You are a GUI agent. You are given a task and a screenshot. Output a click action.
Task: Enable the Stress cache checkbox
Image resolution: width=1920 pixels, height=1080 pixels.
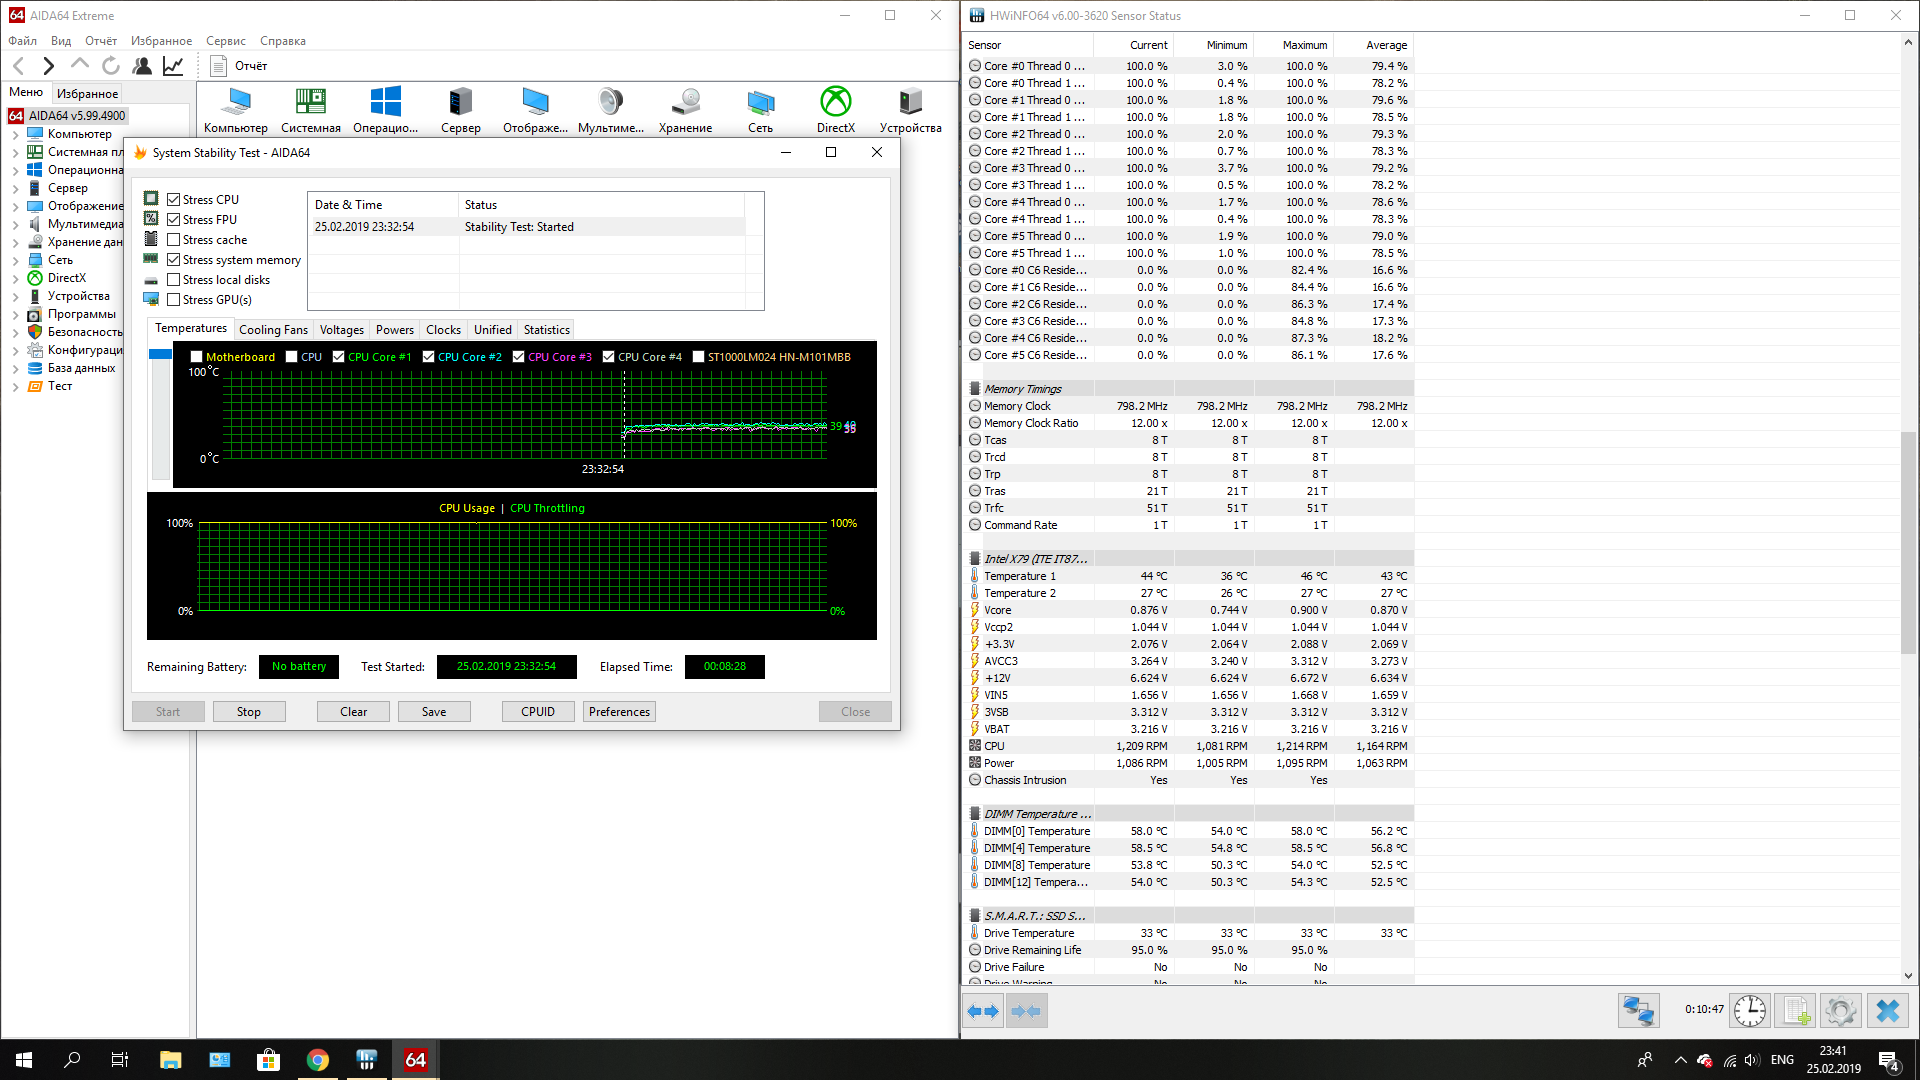[x=174, y=240]
